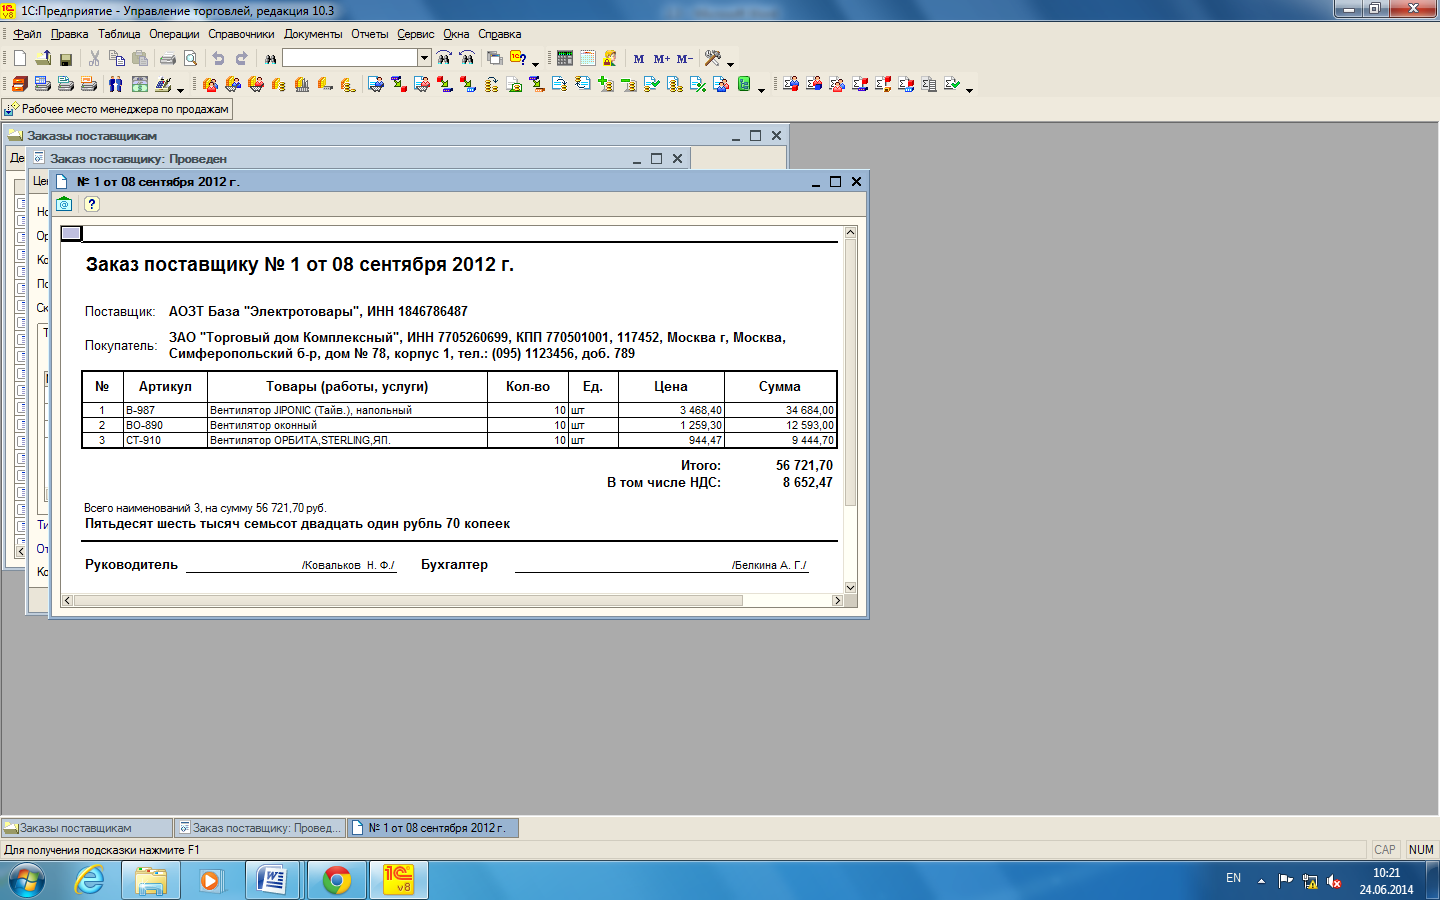Click the hammer and wrench tools icon
1440x900 pixels.
(x=713, y=58)
